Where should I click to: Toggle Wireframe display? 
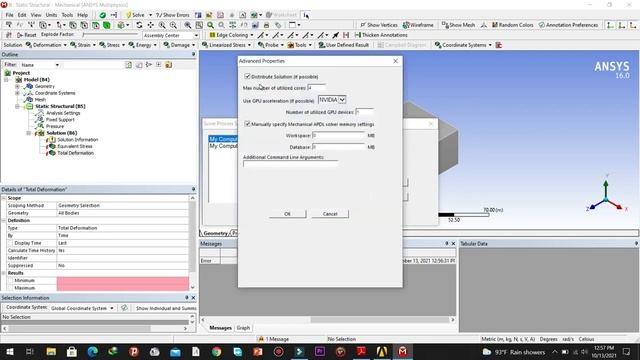[418, 25]
